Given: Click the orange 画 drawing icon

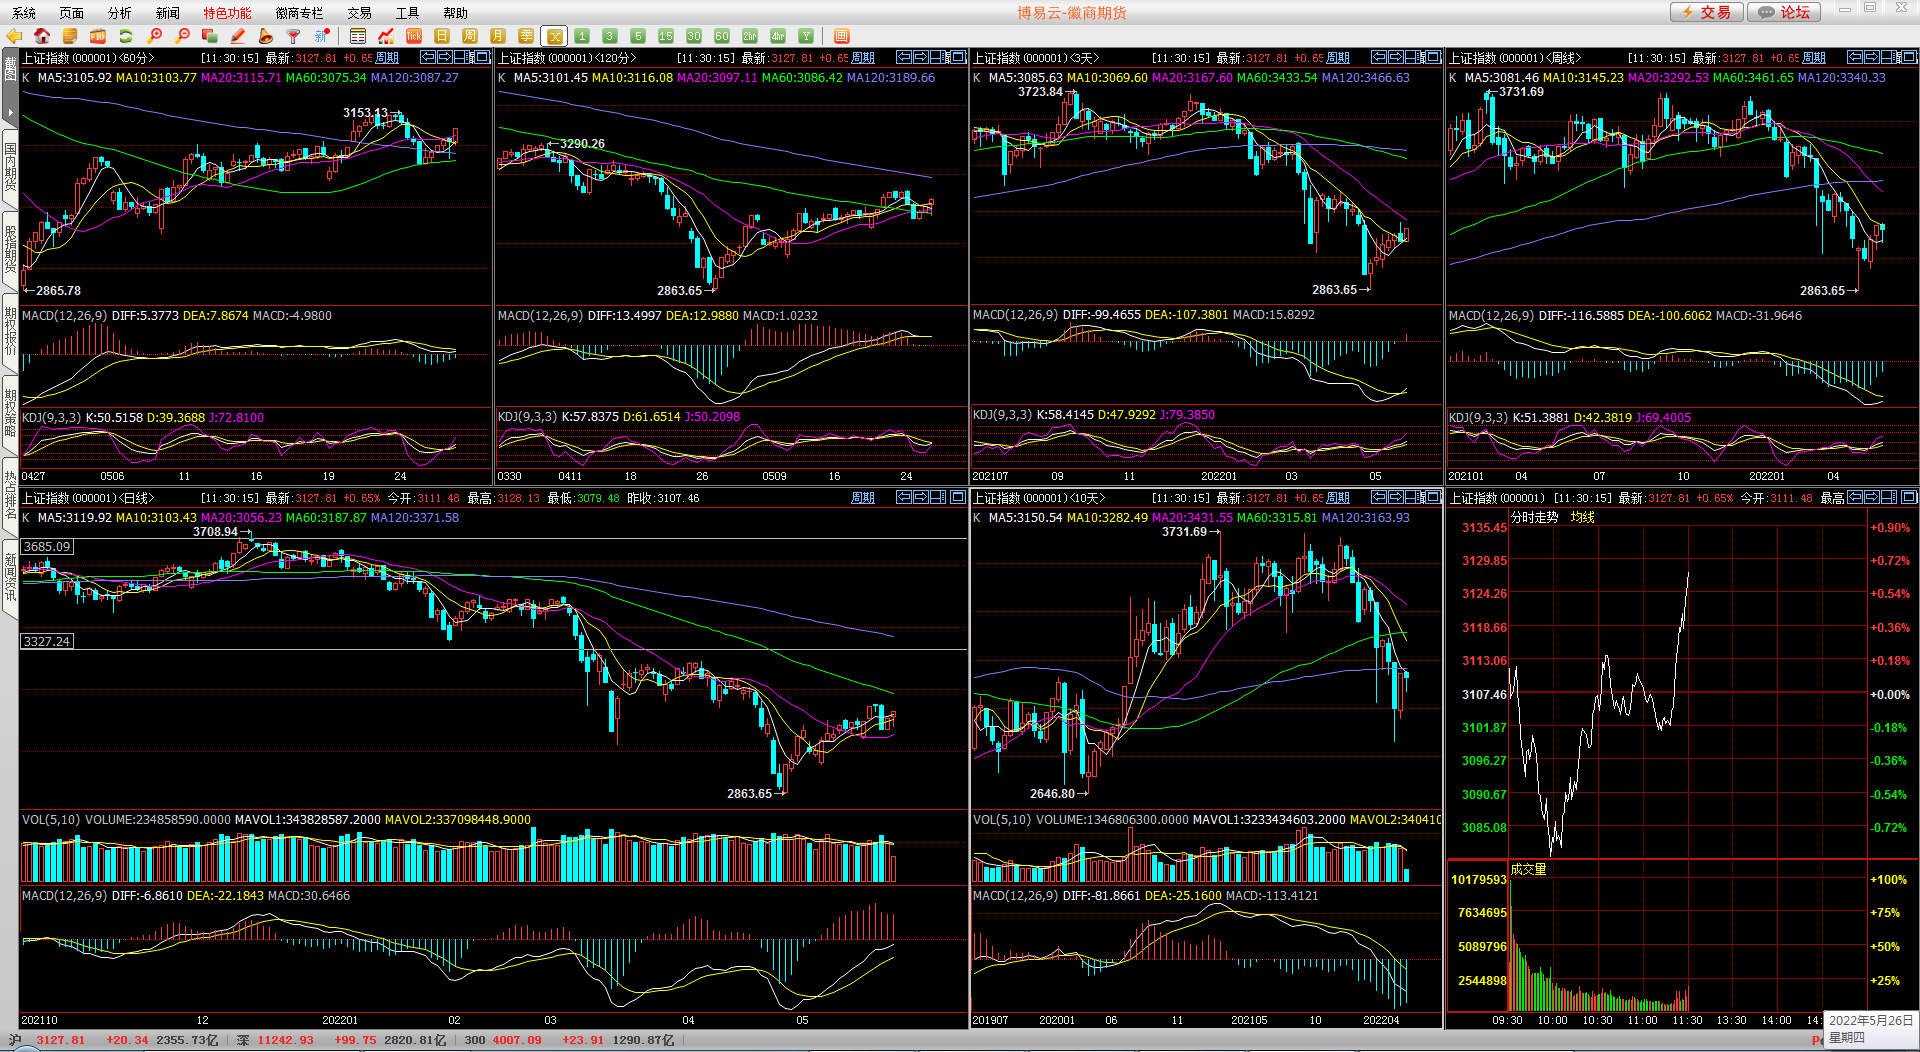Looking at the screenshot, I should coord(842,36).
